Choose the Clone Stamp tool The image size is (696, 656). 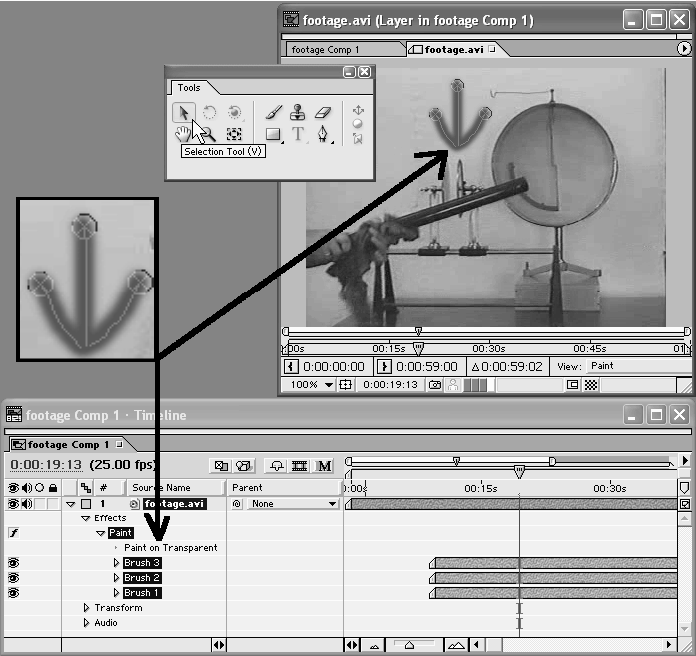pos(298,113)
